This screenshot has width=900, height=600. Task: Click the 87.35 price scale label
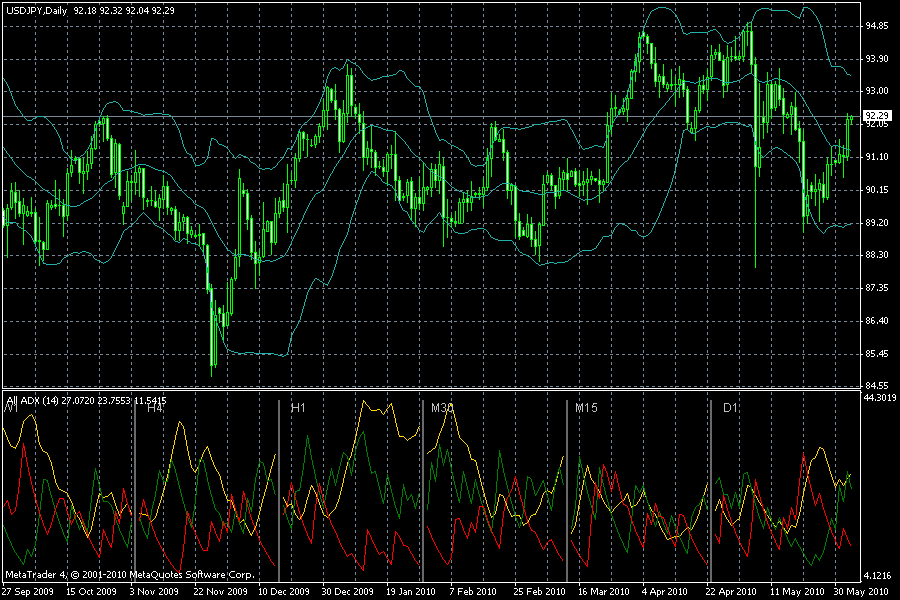[x=877, y=288]
